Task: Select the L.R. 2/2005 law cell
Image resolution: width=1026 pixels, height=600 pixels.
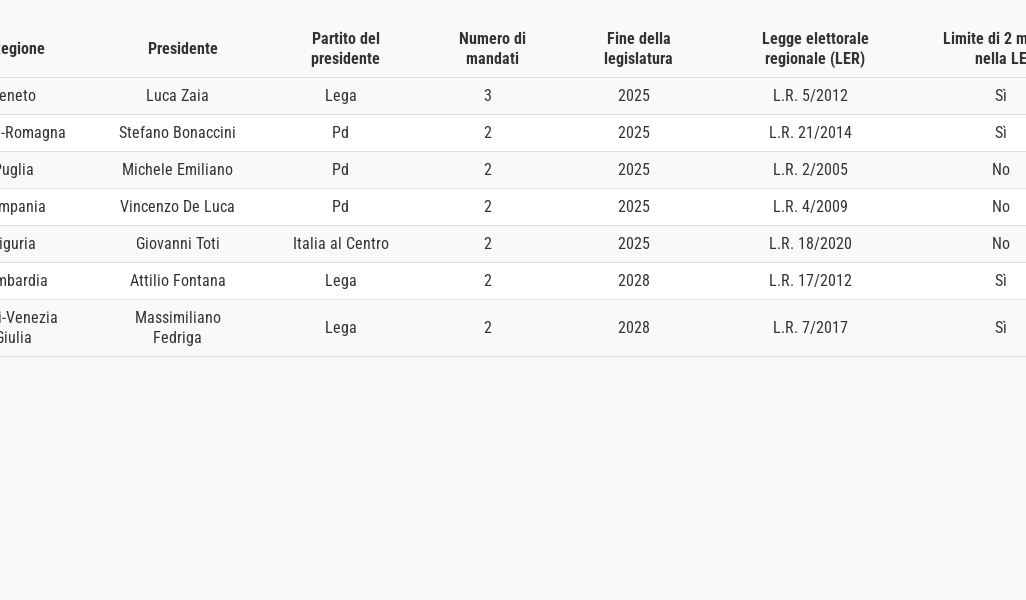Action: click(810, 170)
